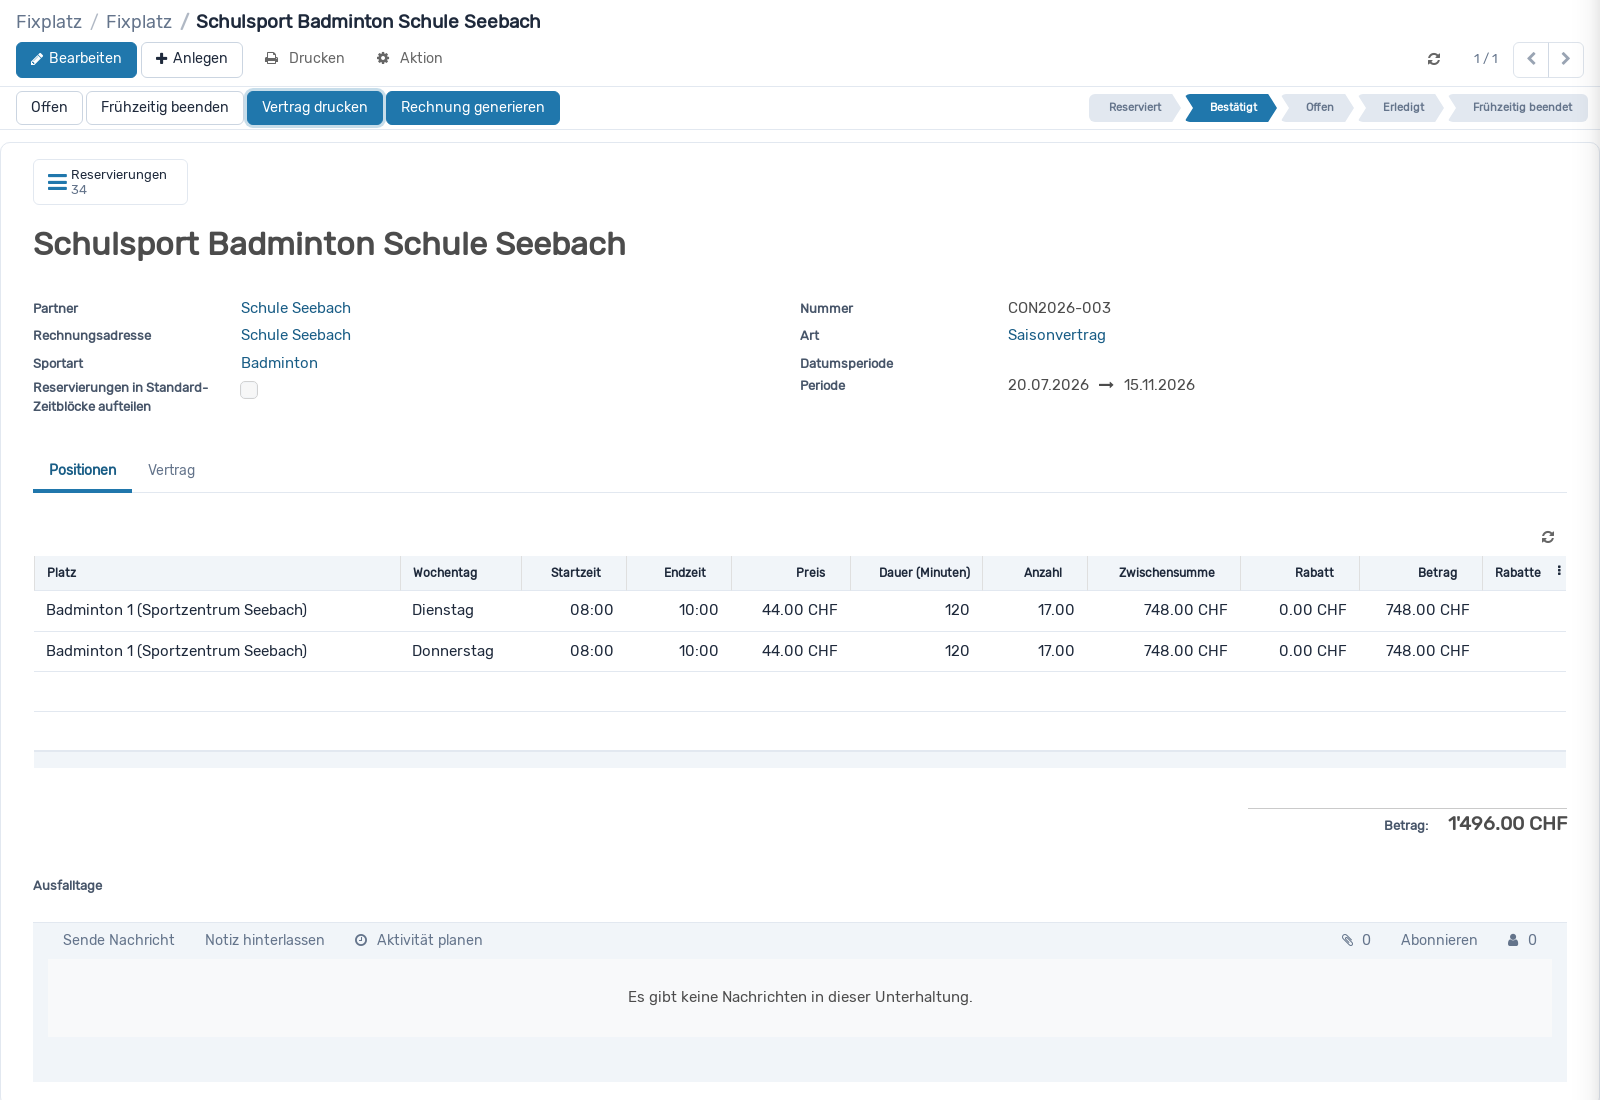Click Aktivität planen with clock icon
This screenshot has width=1600, height=1100.
coord(419,940)
